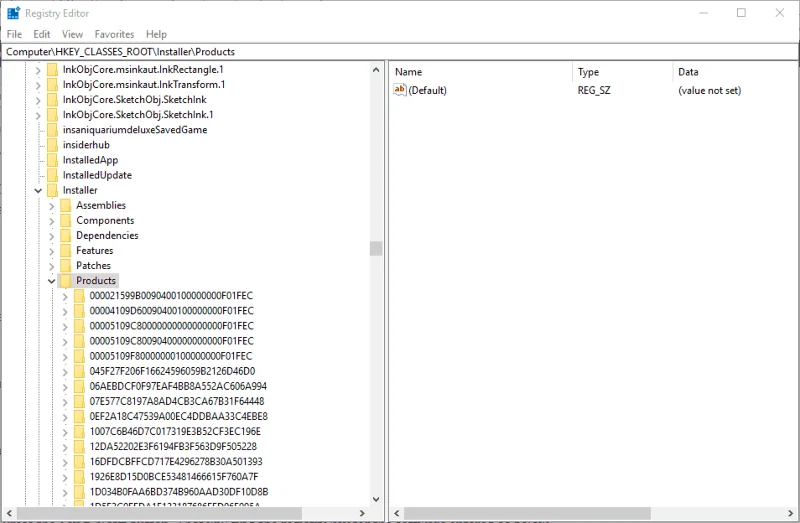Click the values pane horizontal scrollbar thumb
Screen dimensions: 800x523
pos(527,513)
